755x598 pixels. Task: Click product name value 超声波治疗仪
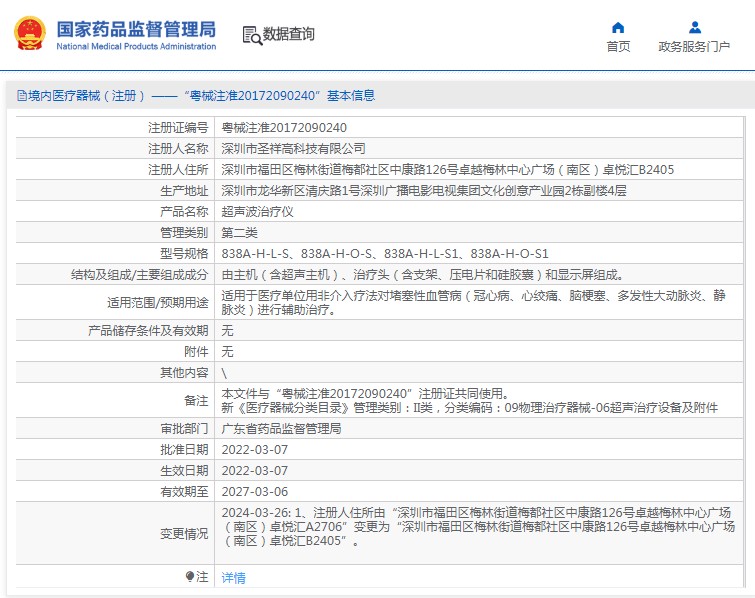click(257, 212)
